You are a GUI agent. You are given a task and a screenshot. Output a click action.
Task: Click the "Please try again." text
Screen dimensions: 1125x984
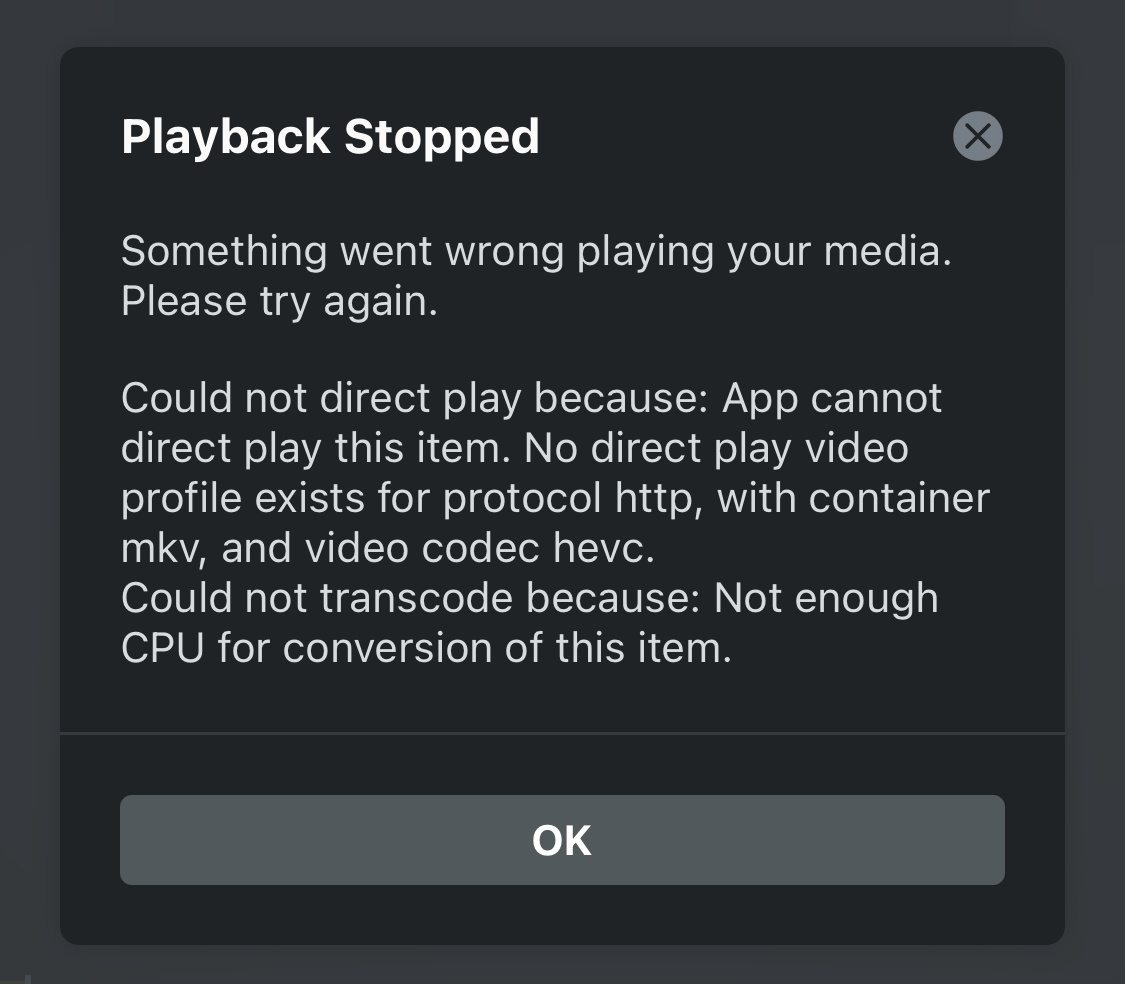point(279,301)
